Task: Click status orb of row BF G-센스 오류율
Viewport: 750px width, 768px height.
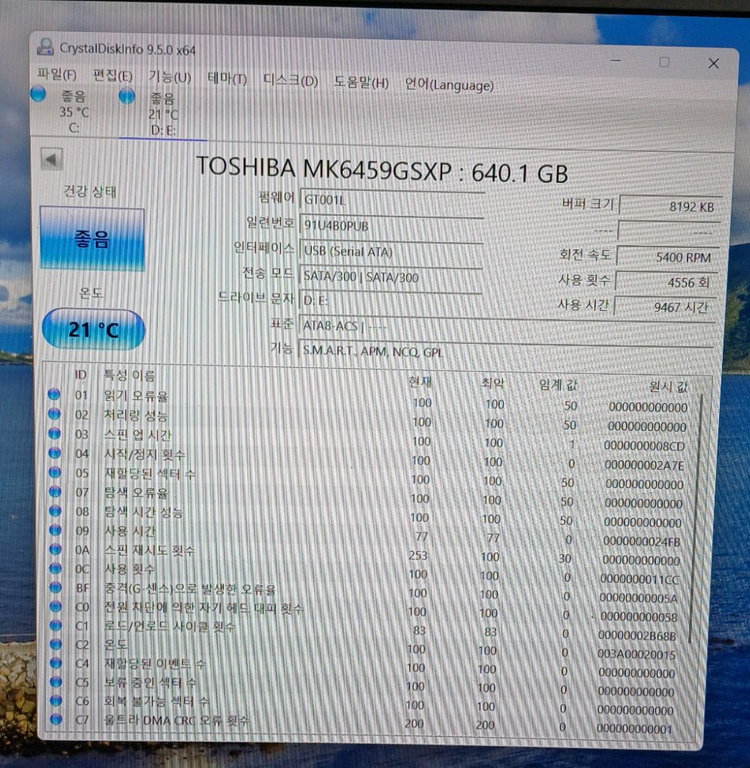Action: point(55,587)
